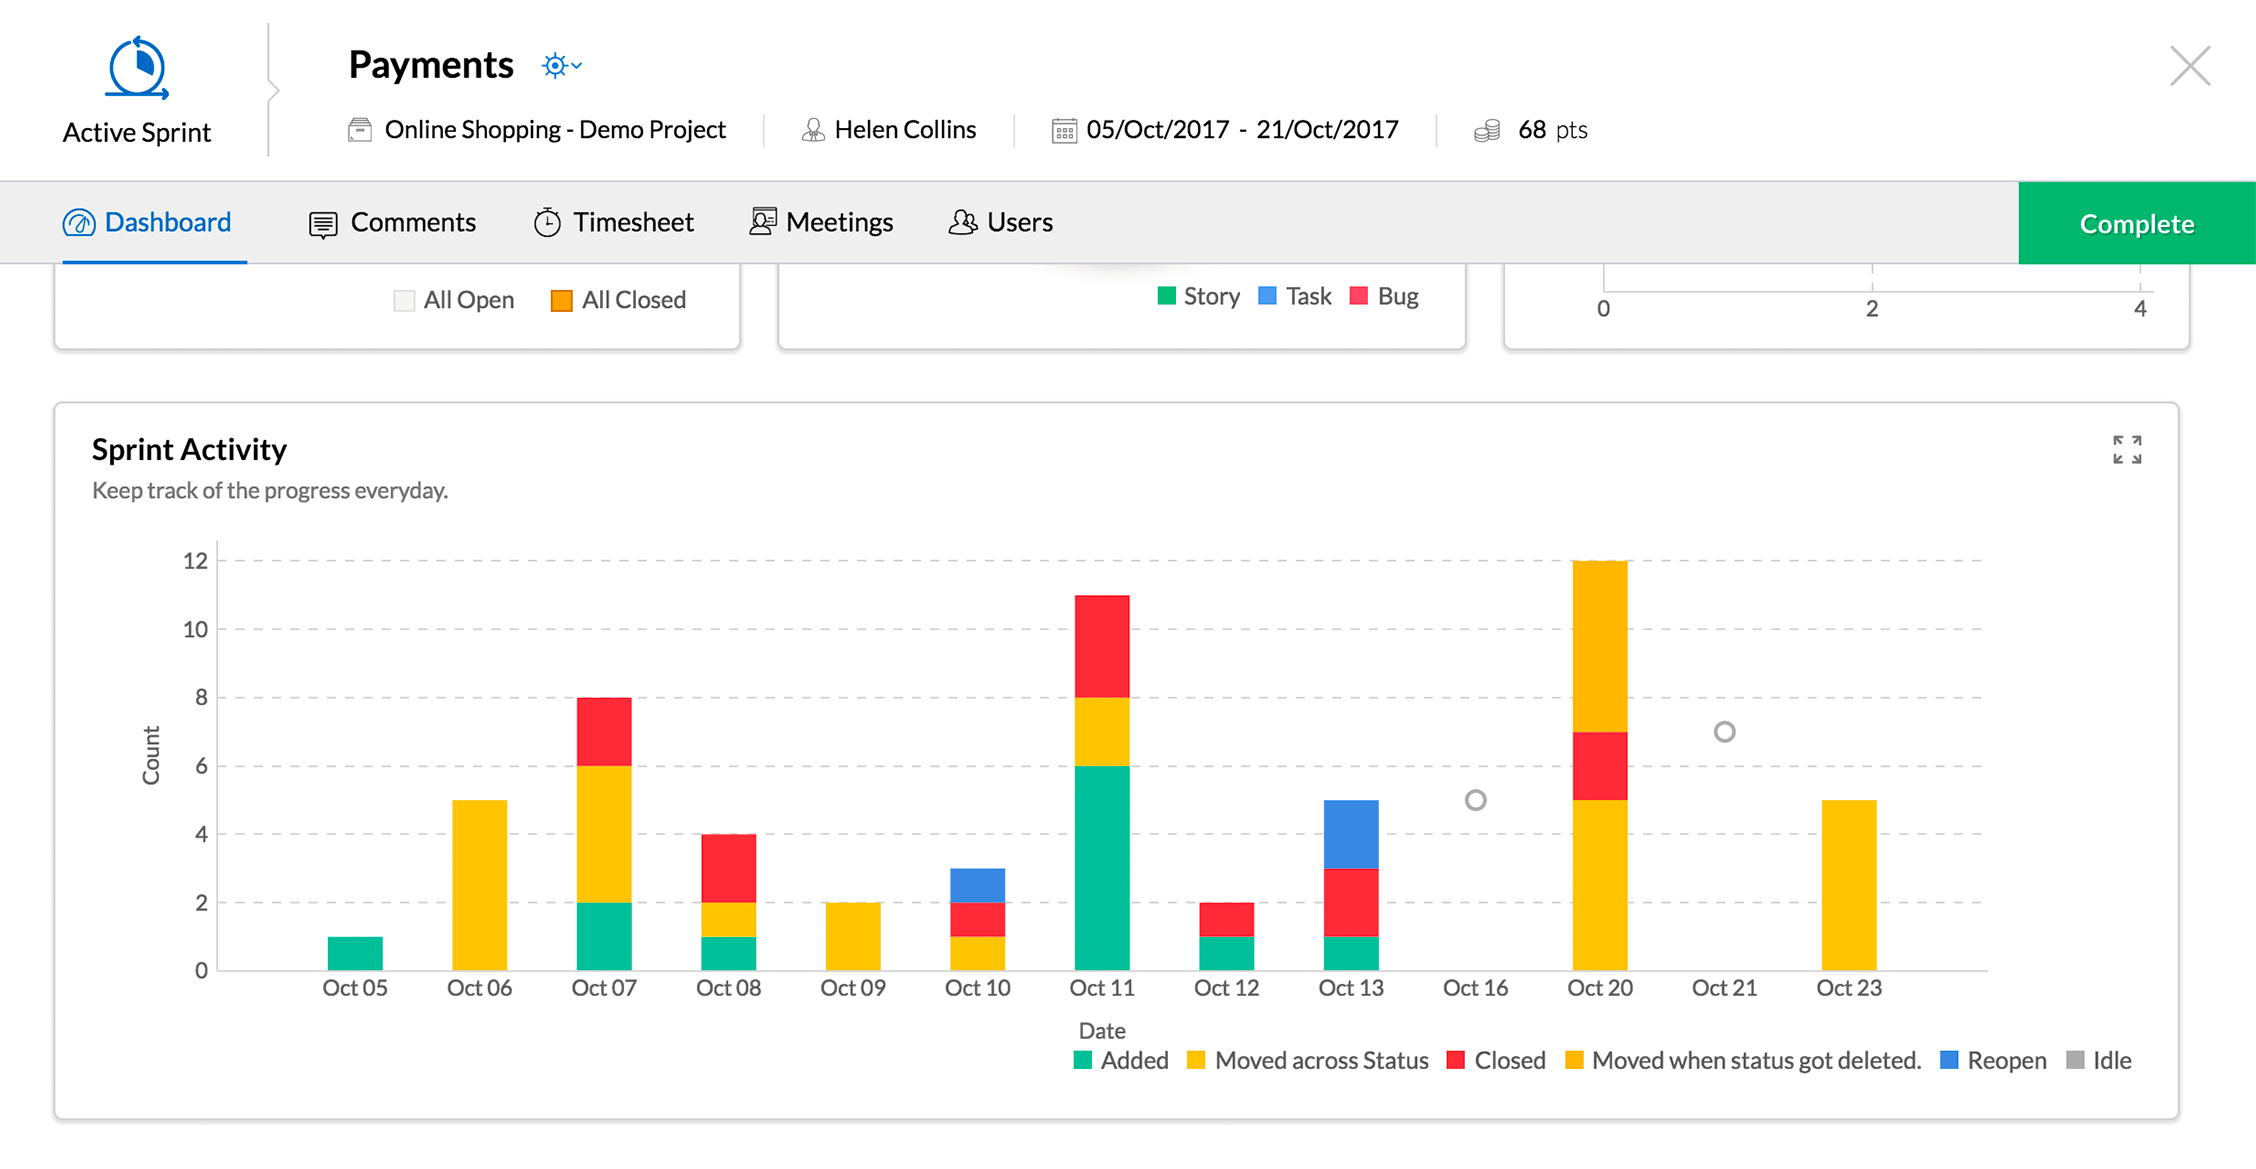Screen dimensions: 2256x1169
Task: Click the Oct 11 stacked bar
Action: coord(1102,782)
